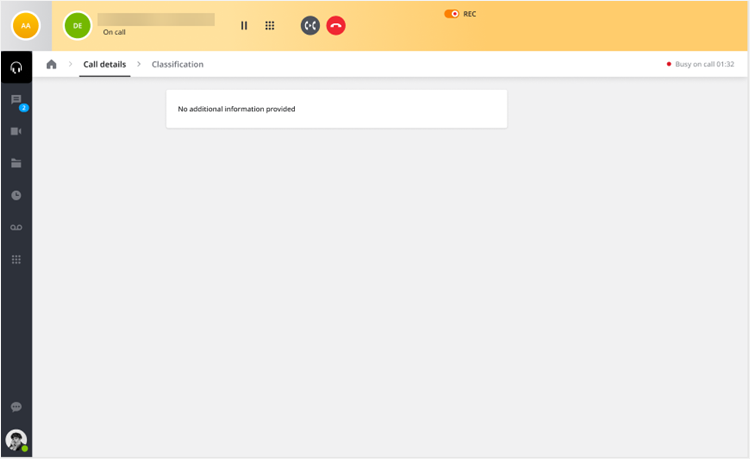The image size is (750, 459).
Task: Click the blurred caller name field
Action: pos(156,20)
